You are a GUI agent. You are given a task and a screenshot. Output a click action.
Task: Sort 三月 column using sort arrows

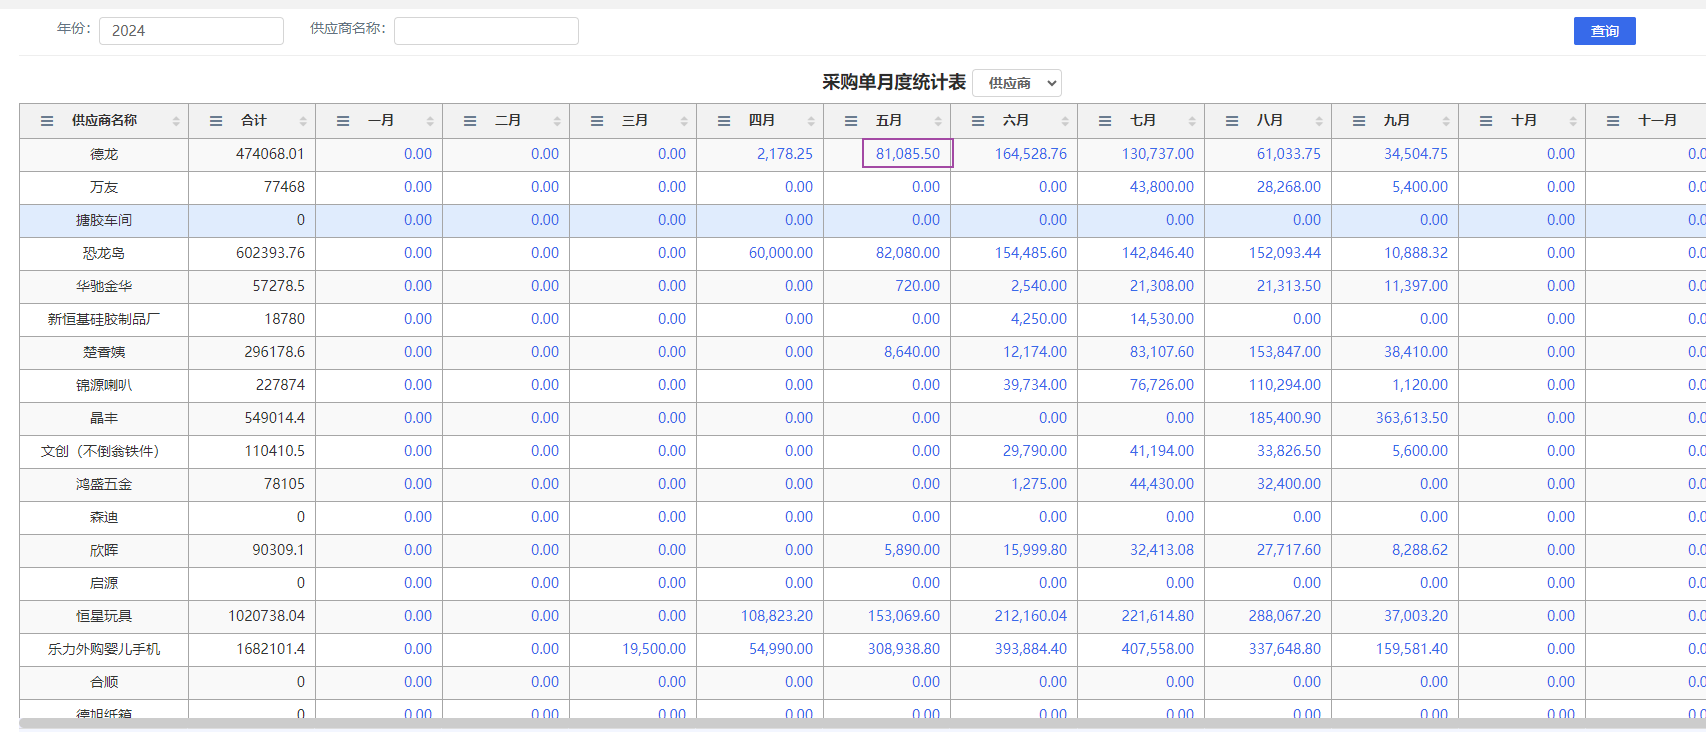[x=684, y=121]
